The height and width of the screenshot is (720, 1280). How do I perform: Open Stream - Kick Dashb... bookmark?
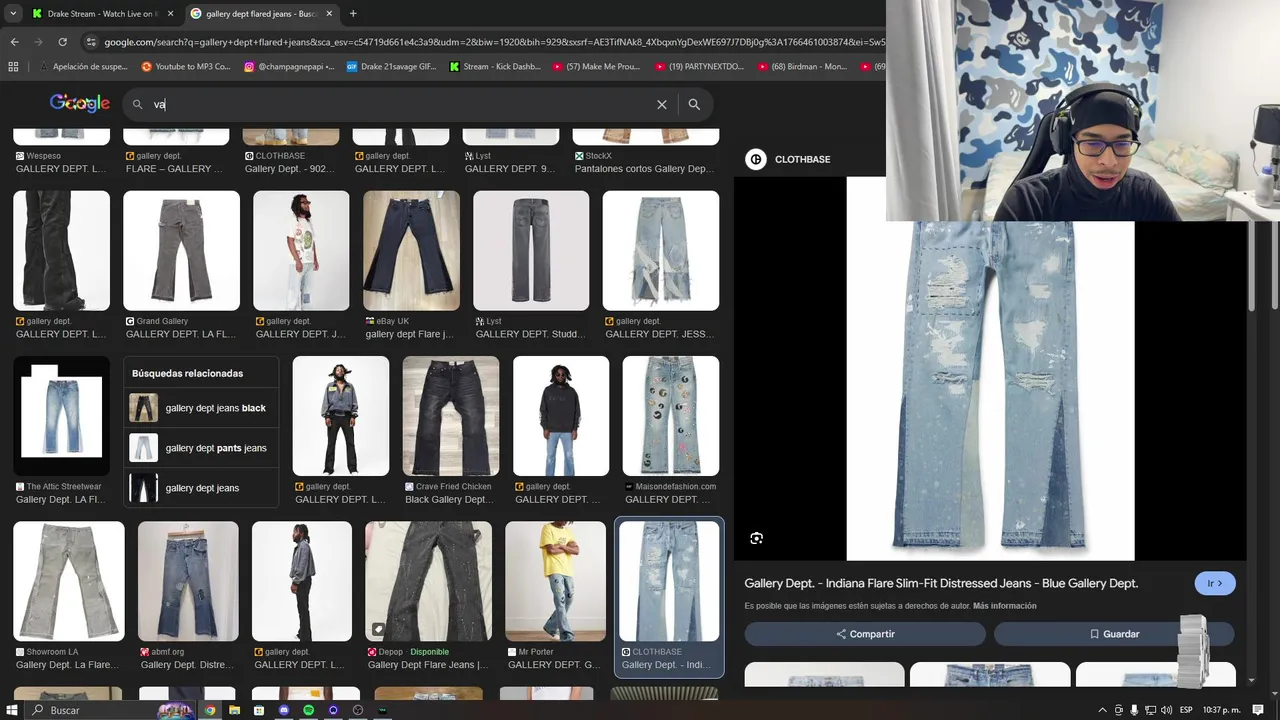[494, 67]
